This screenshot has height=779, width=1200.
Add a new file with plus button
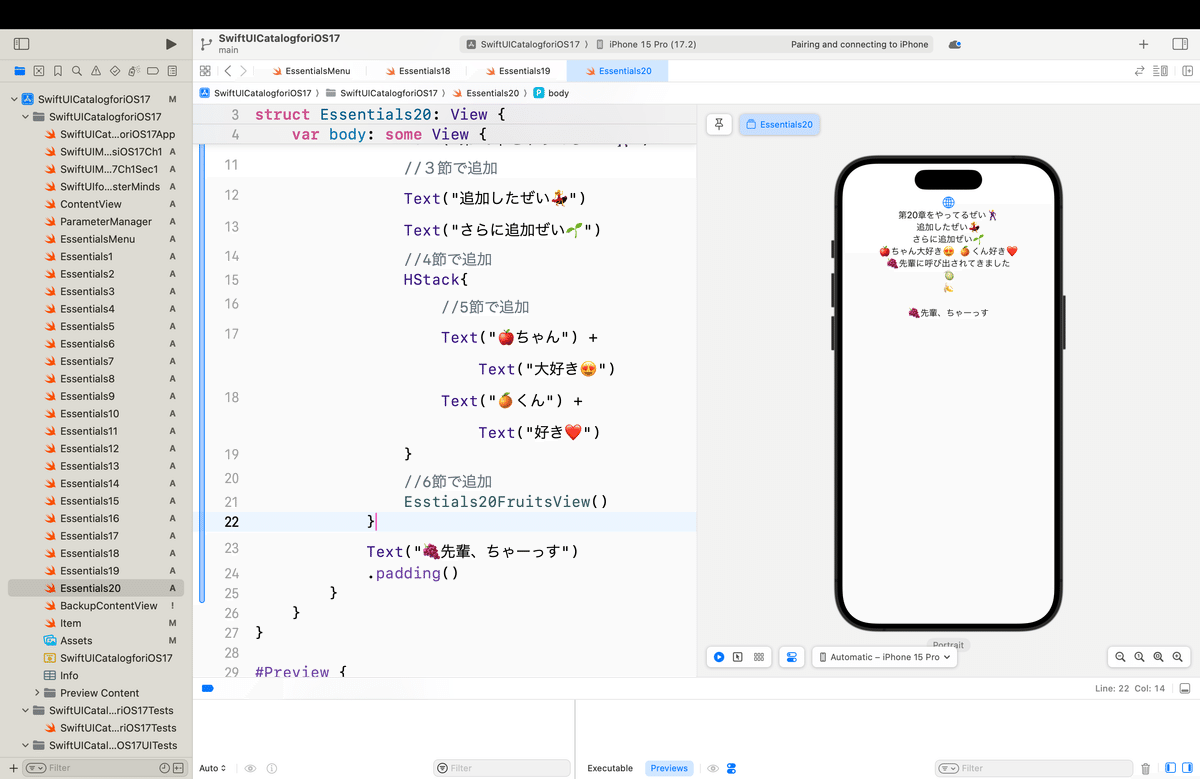pos(12,768)
